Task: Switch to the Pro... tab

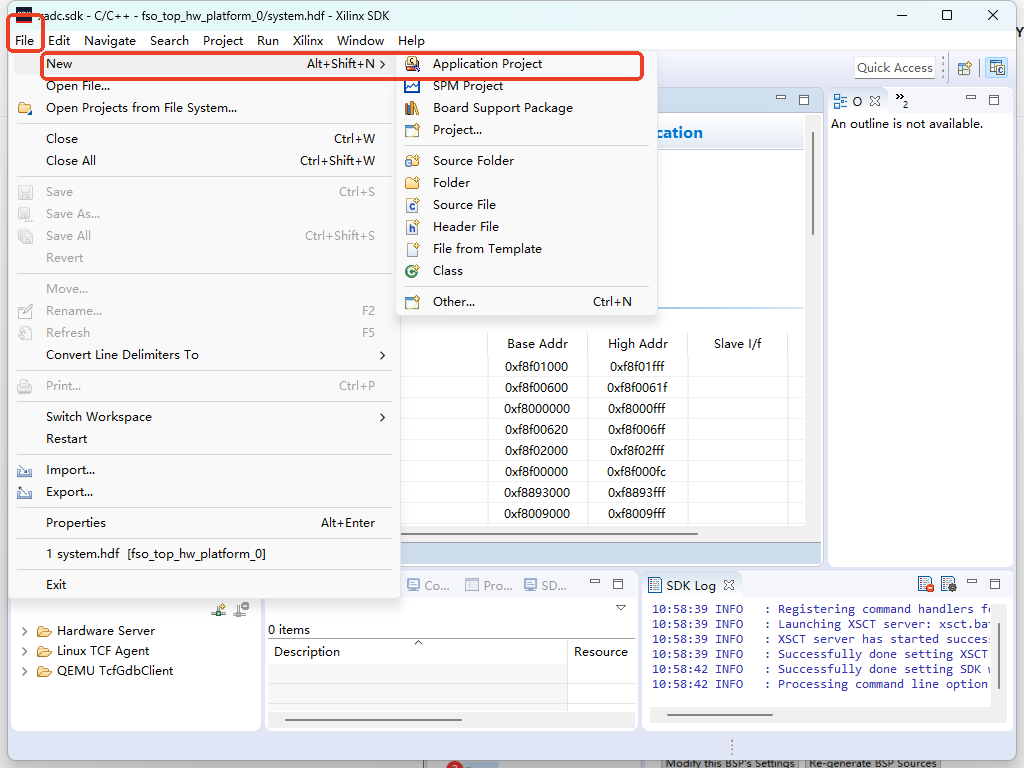Action: (488, 586)
